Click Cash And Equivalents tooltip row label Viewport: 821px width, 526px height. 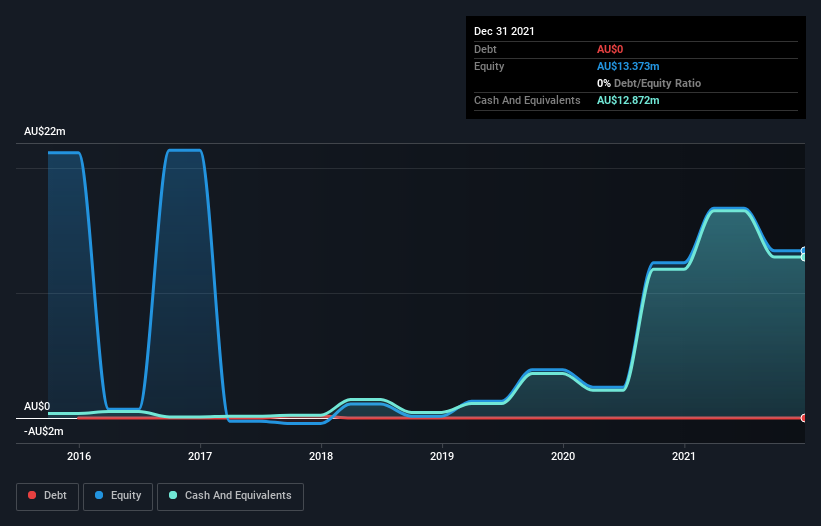(x=527, y=100)
